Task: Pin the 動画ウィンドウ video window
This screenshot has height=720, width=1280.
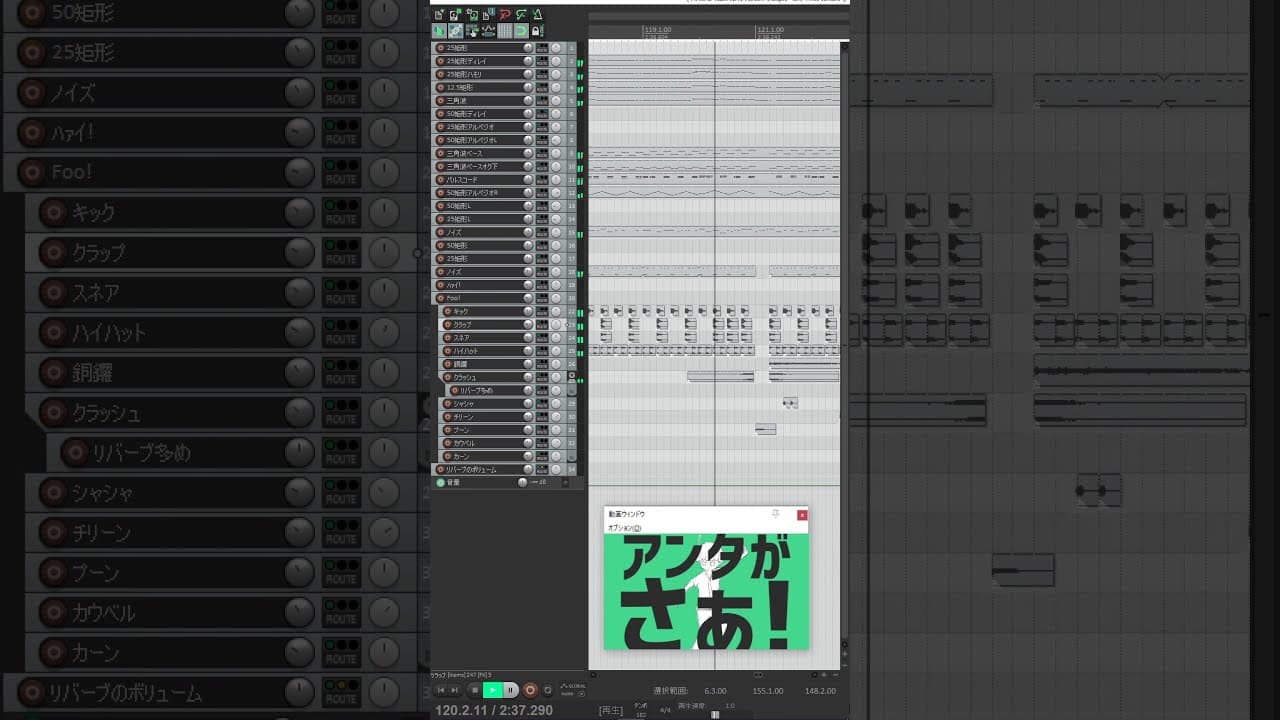Action: click(x=775, y=514)
